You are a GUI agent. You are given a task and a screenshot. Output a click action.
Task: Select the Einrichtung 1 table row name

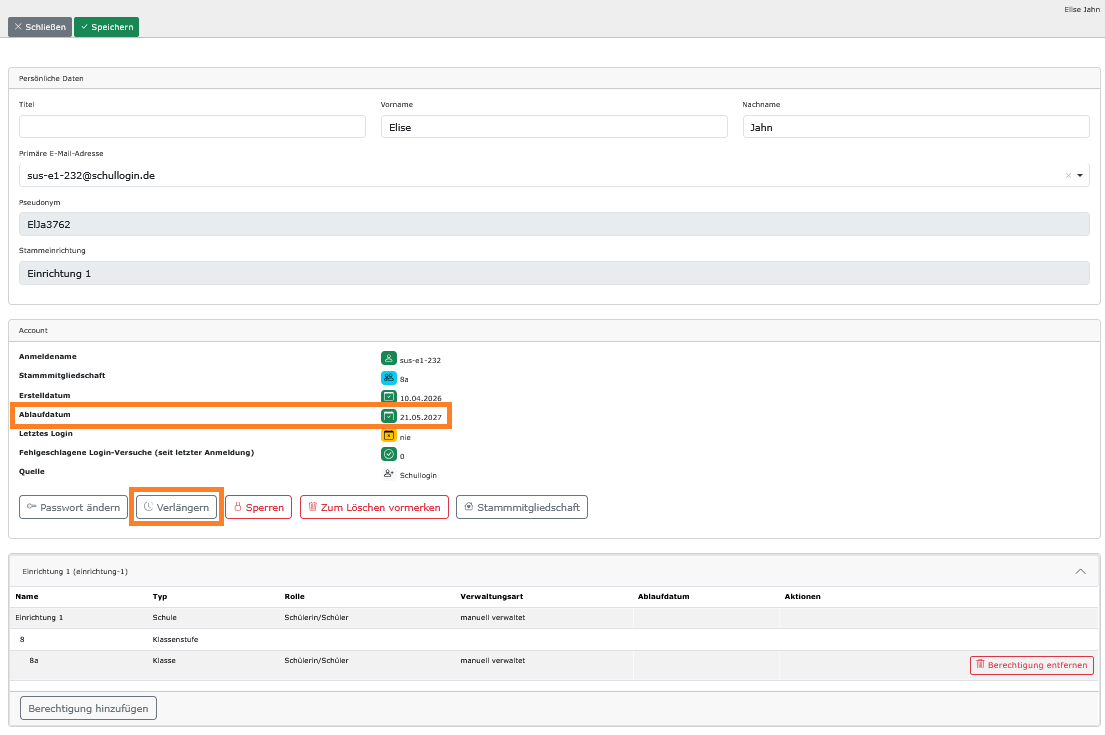tap(39, 617)
